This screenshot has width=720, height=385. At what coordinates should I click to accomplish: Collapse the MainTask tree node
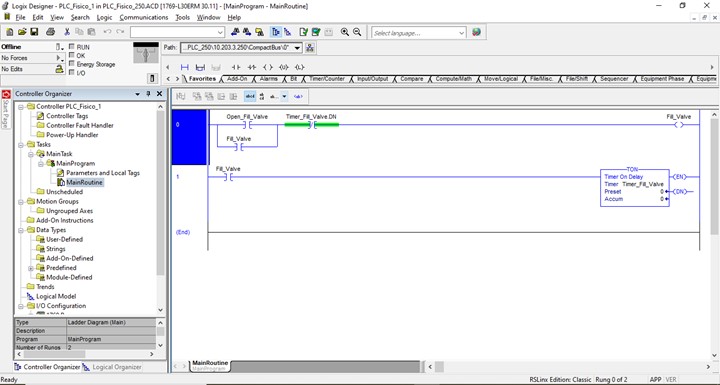click(x=31, y=154)
